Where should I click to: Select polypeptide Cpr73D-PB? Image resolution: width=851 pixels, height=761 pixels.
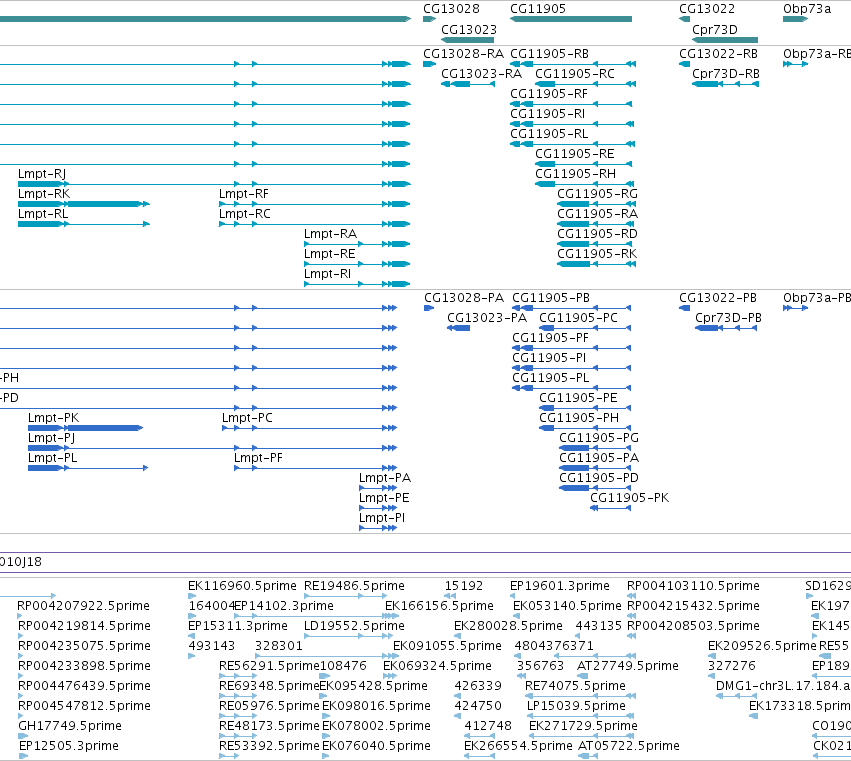point(728,318)
